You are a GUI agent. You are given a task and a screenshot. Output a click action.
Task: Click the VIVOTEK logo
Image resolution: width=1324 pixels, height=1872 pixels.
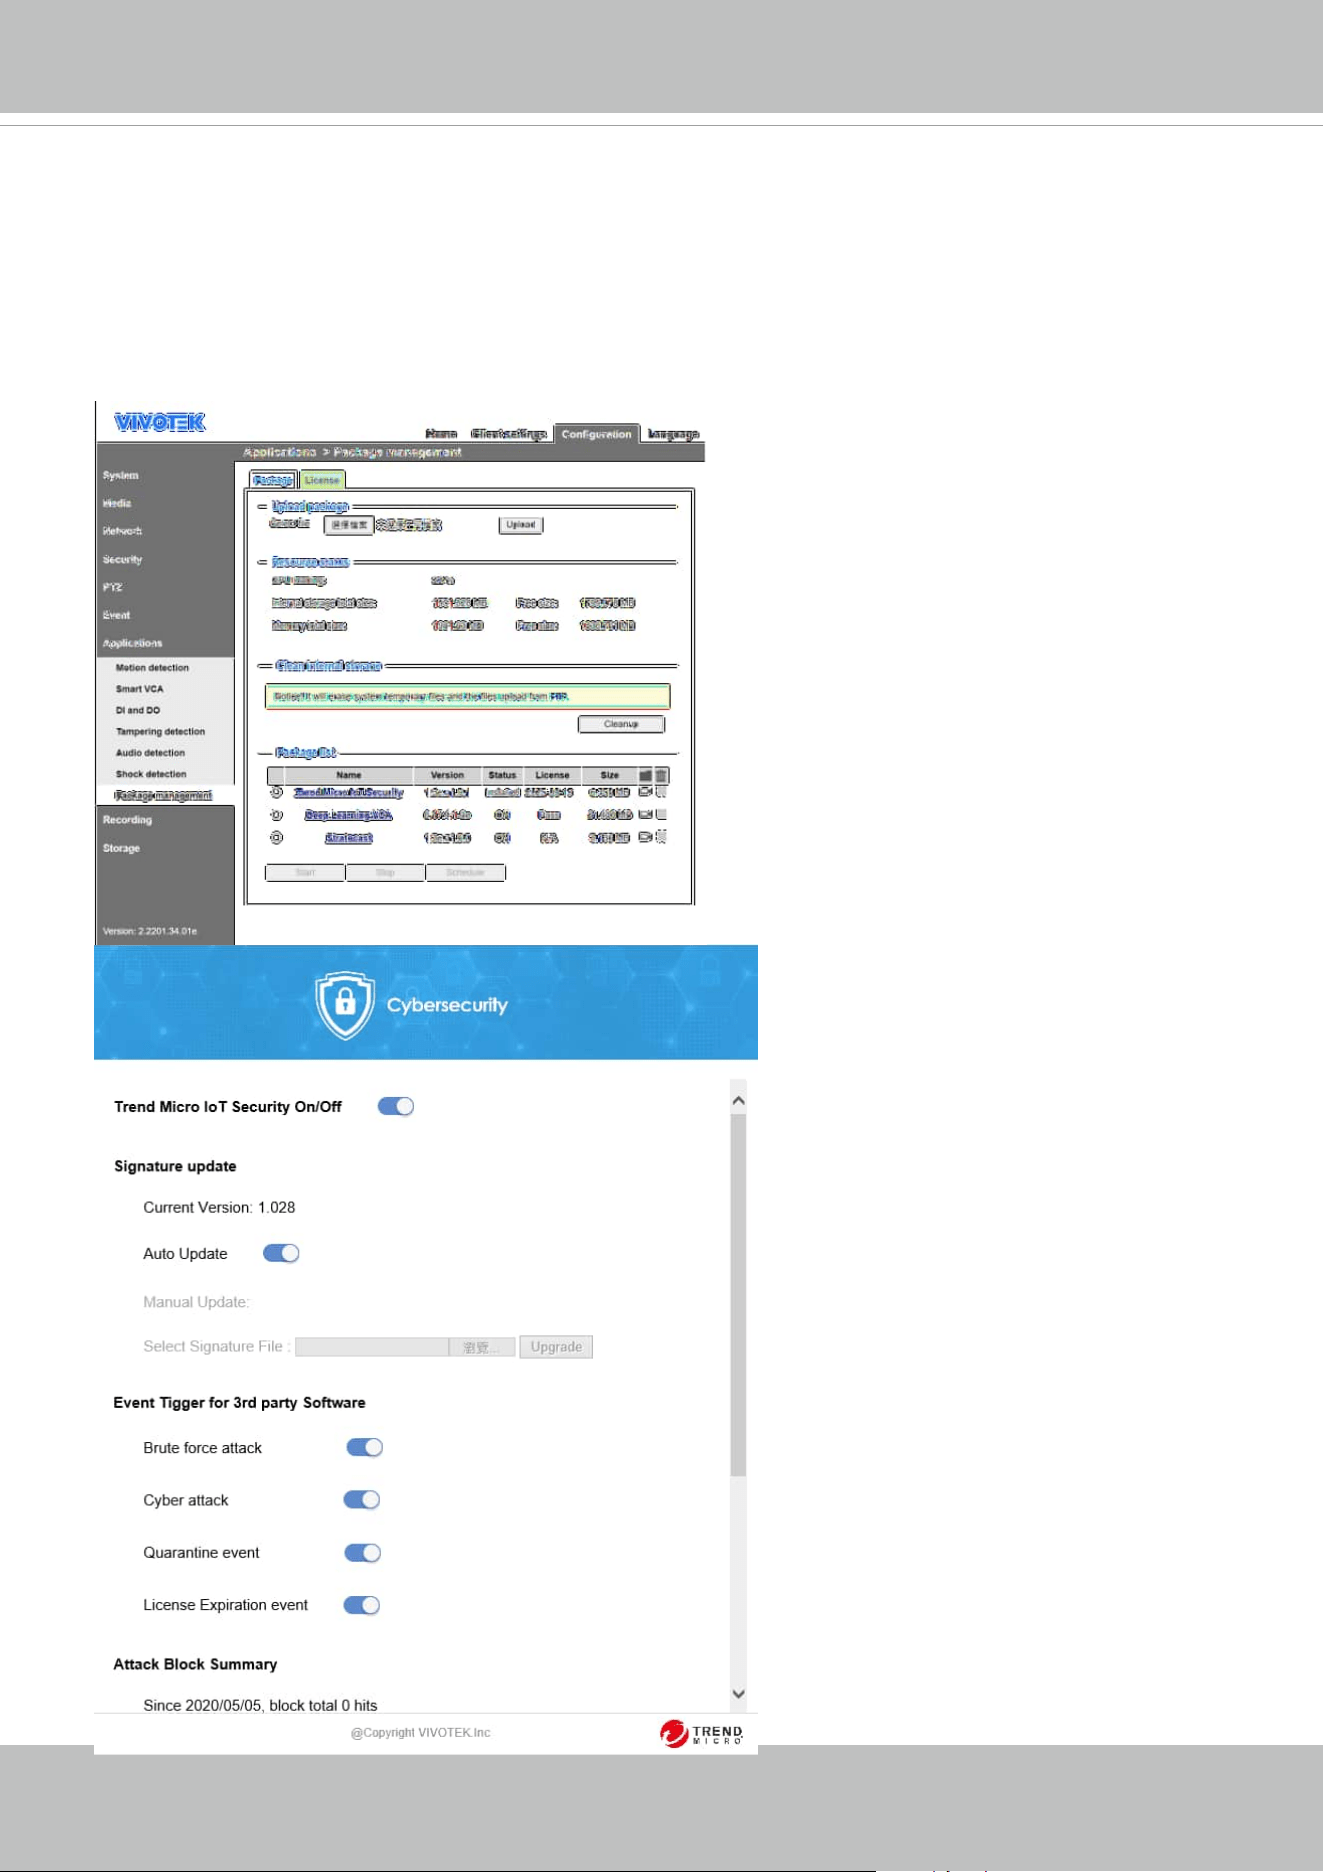coord(160,422)
